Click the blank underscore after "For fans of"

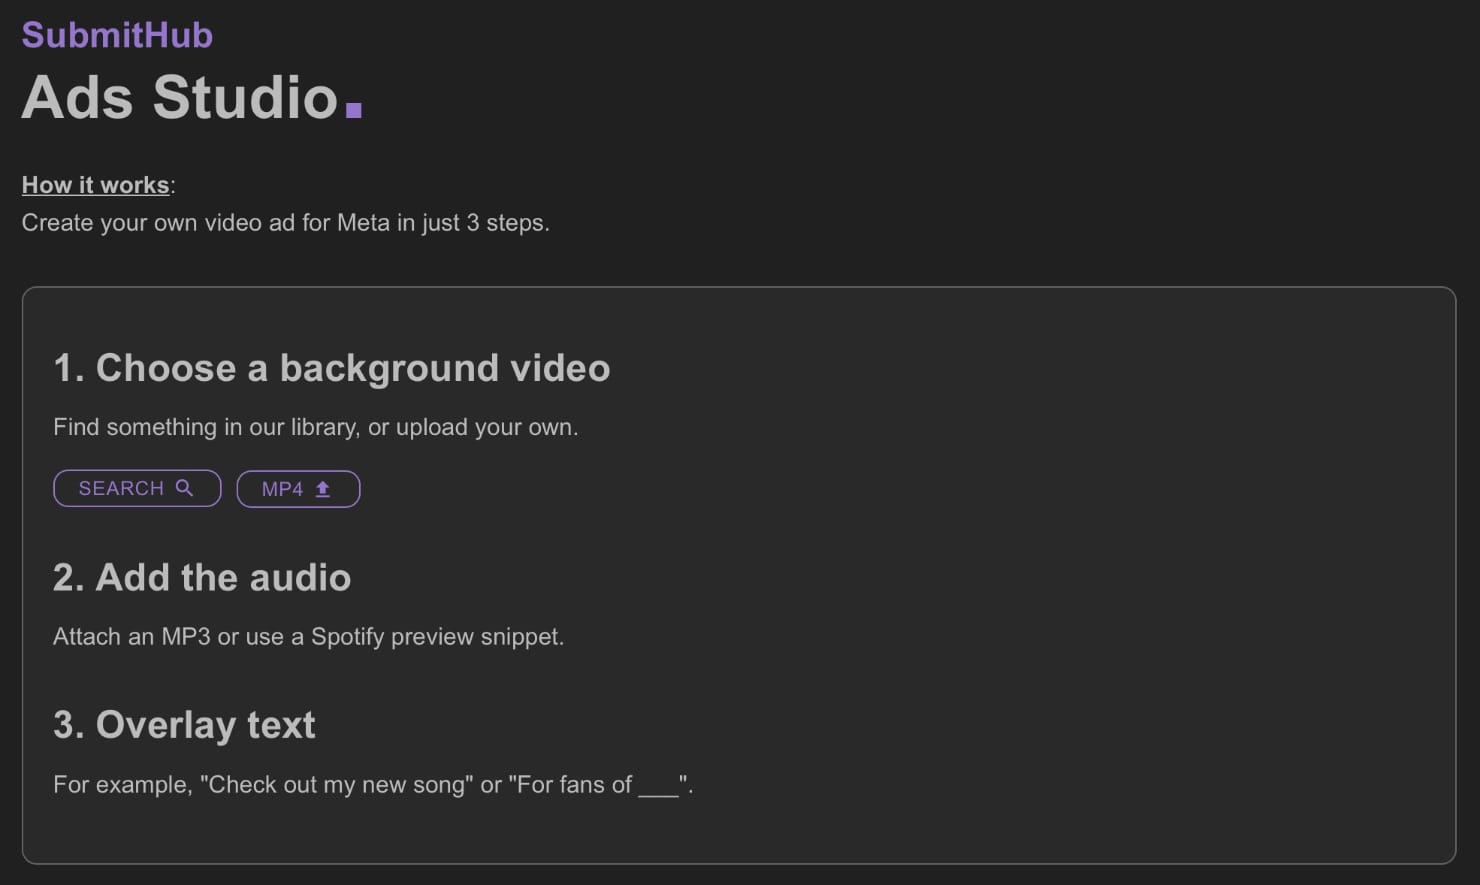tap(658, 785)
